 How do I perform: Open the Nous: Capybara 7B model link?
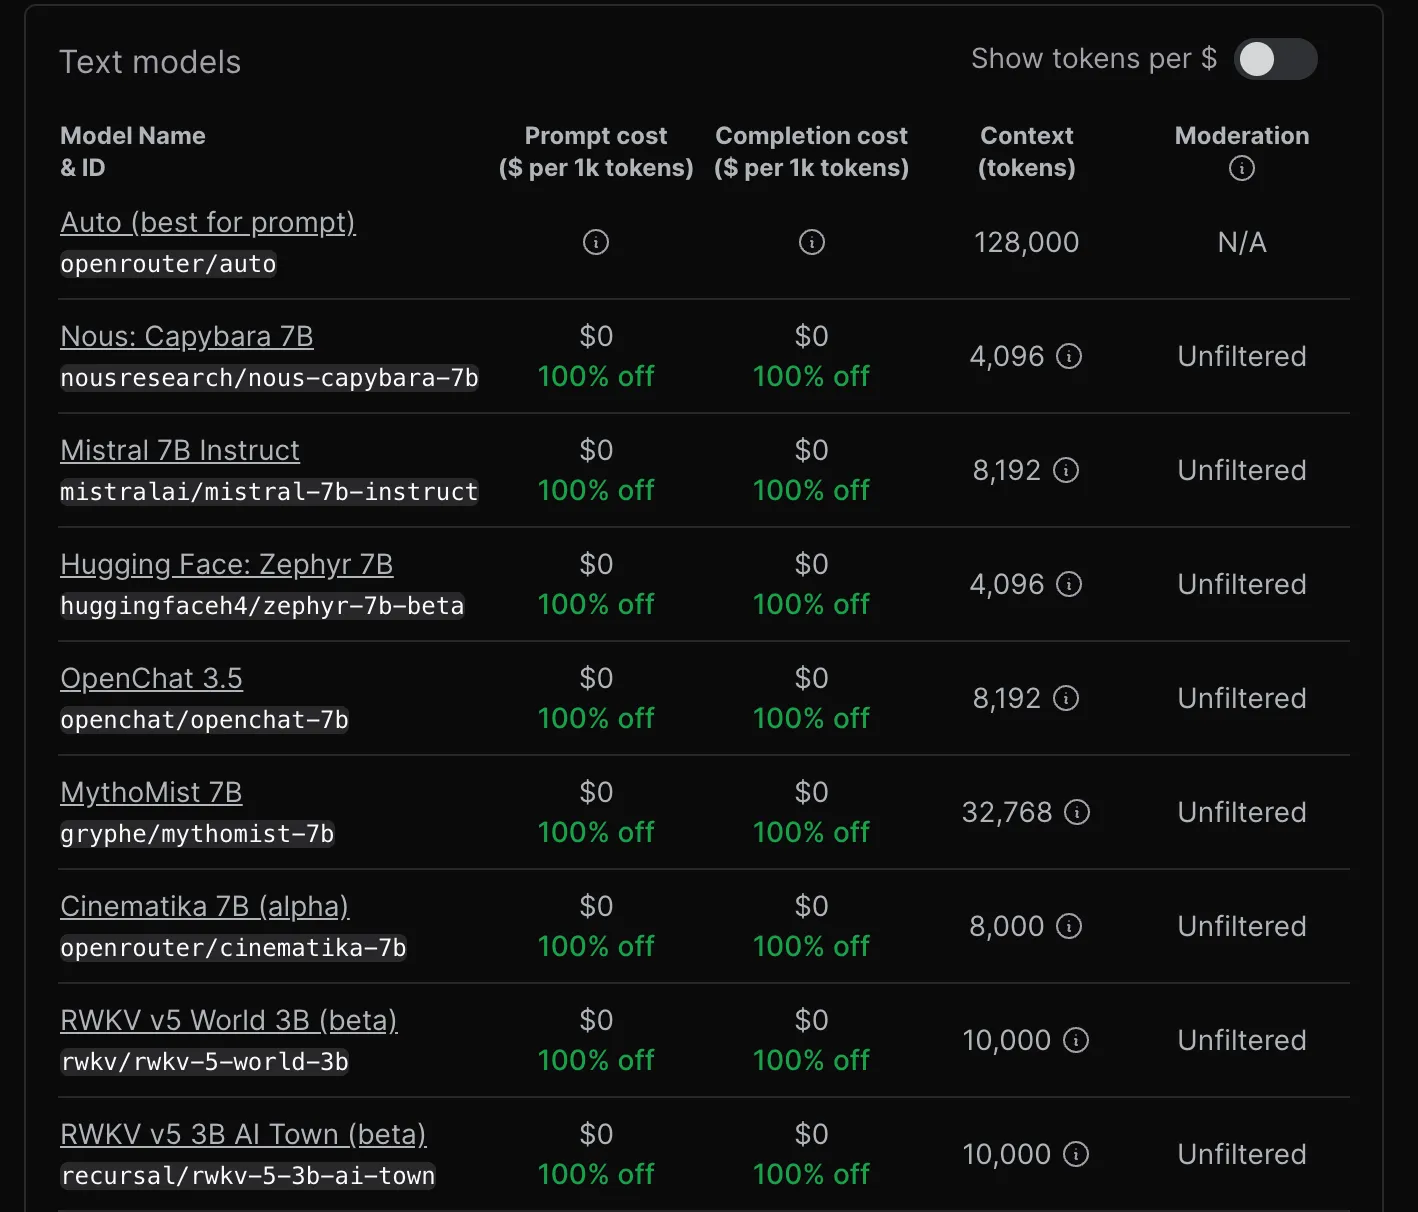(x=187, y=336)
